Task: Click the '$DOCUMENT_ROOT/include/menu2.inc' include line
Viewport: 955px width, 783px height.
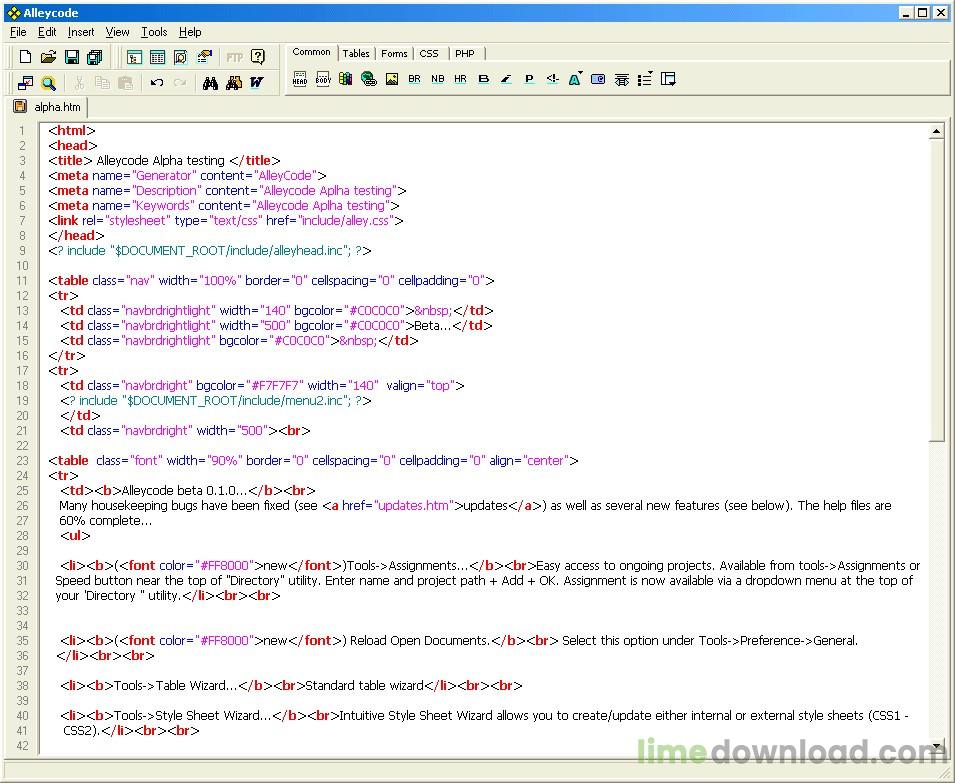Action: pyautogui.click(x=216, y=401)
